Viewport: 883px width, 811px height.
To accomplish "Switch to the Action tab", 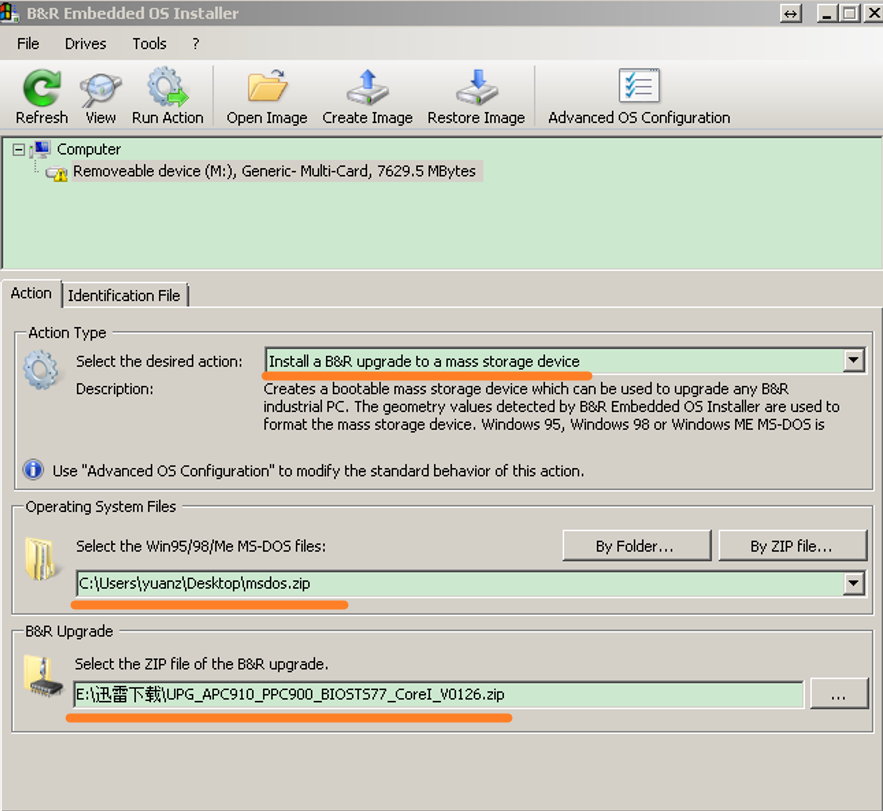I will pyautogui.click(x=31, y=293).
